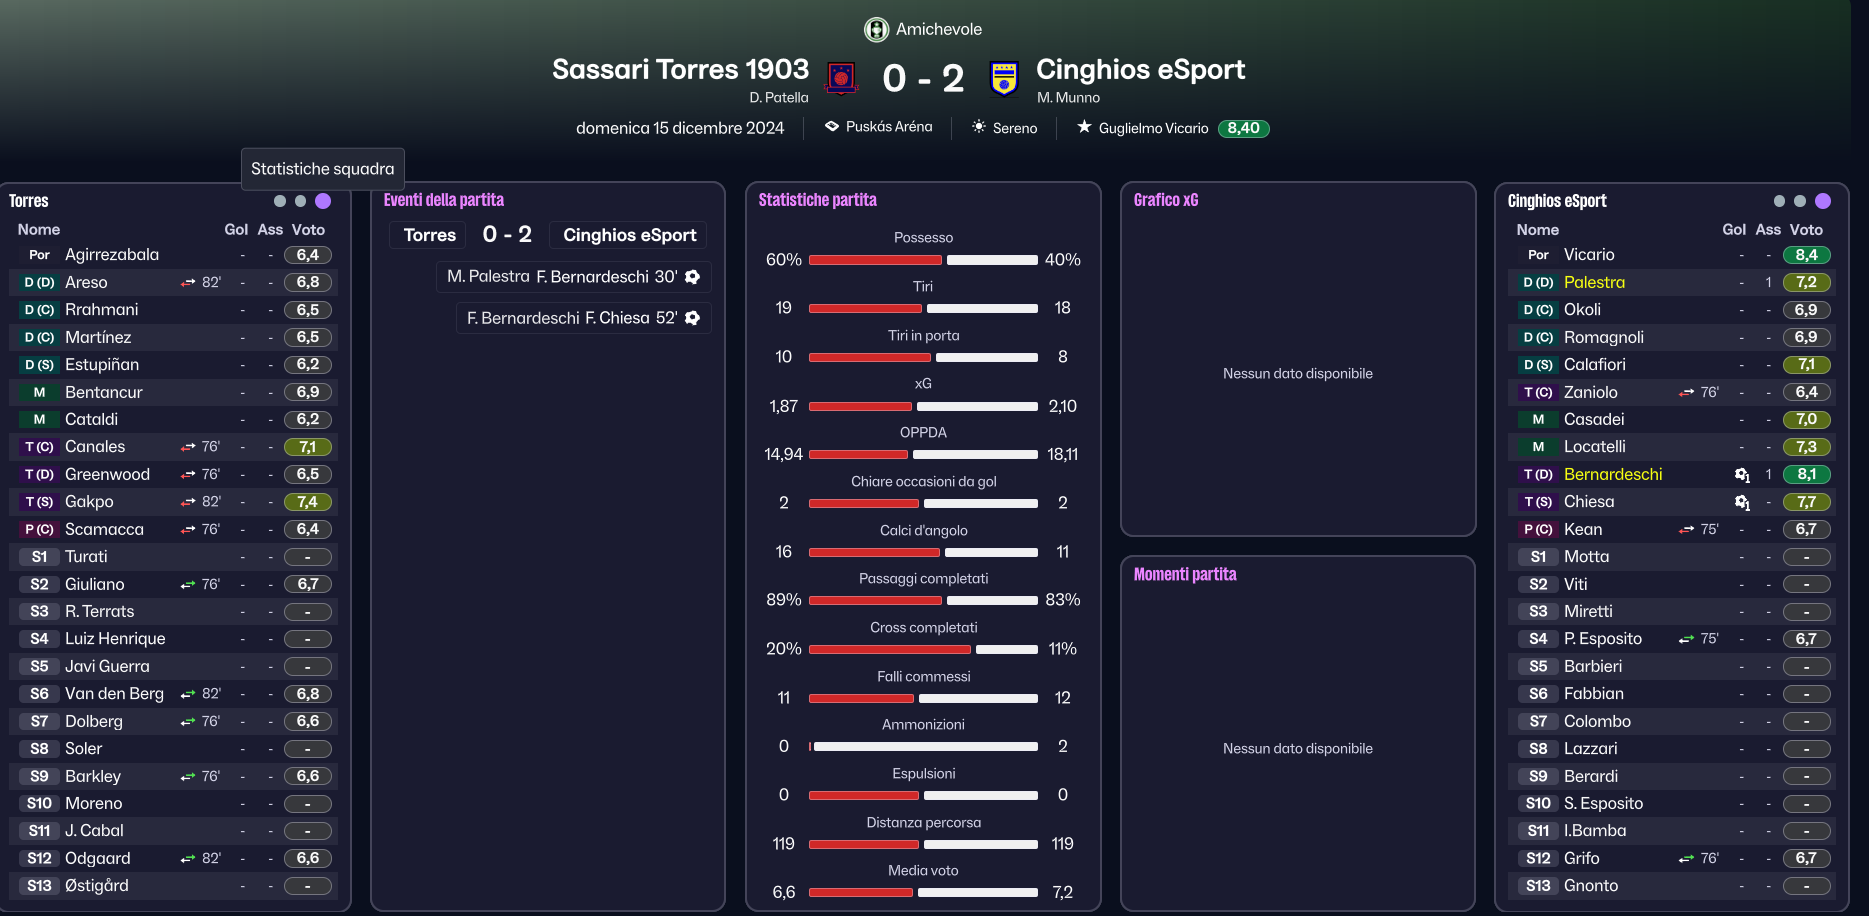The width and height of the screenshot is (1869, 916).
Task: Select the first page dot in the Torres panel
Action: tap(280, 201)
